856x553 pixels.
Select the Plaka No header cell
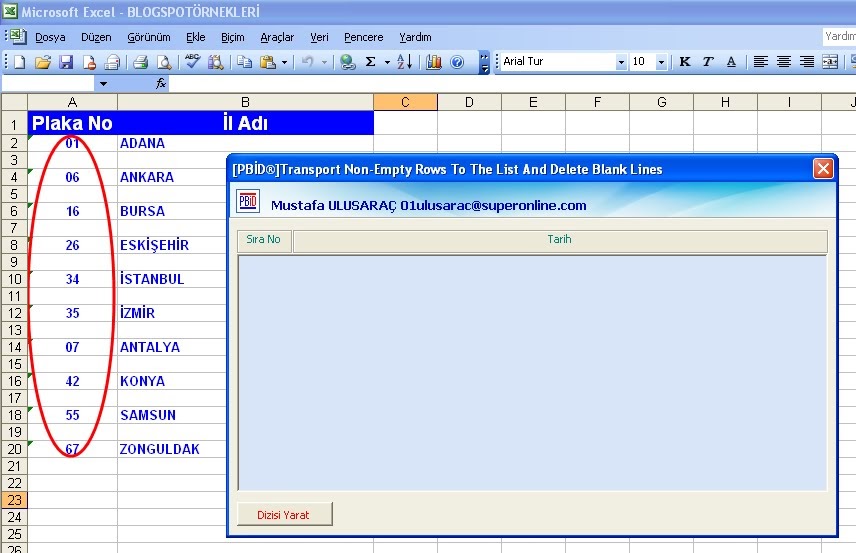(72, 123)
